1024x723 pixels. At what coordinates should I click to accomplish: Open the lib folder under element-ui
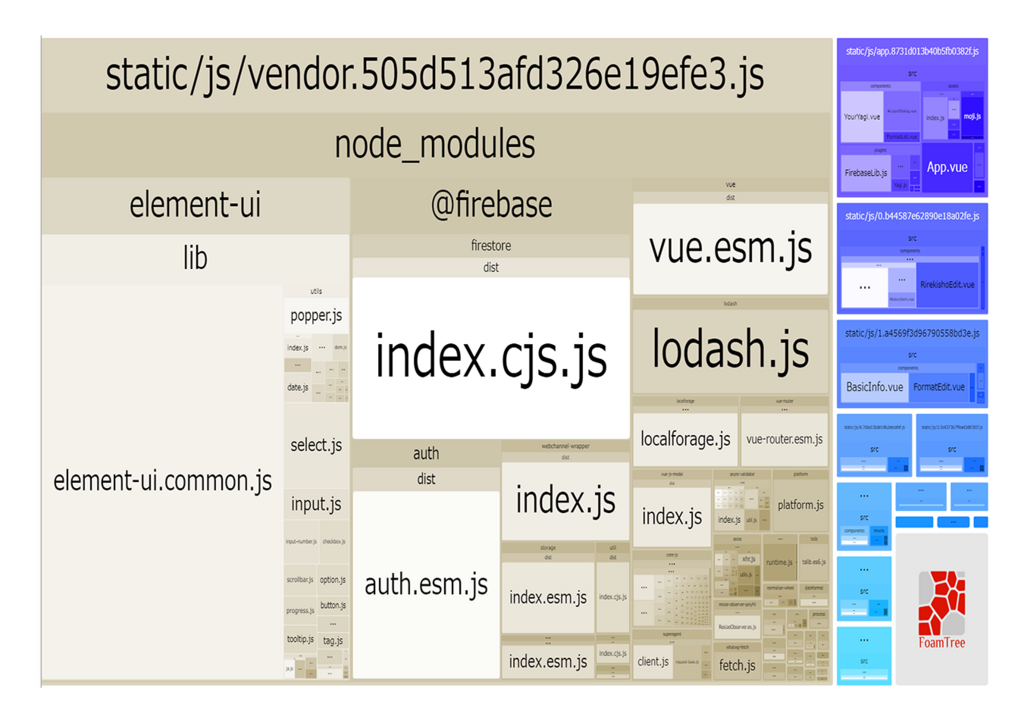click(x=195, y=258)
